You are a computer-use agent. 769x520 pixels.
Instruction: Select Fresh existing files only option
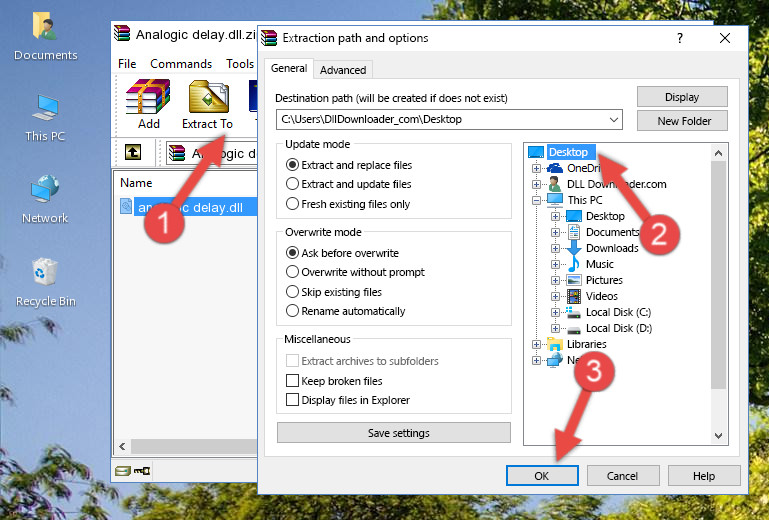click(x=348, y=204)
